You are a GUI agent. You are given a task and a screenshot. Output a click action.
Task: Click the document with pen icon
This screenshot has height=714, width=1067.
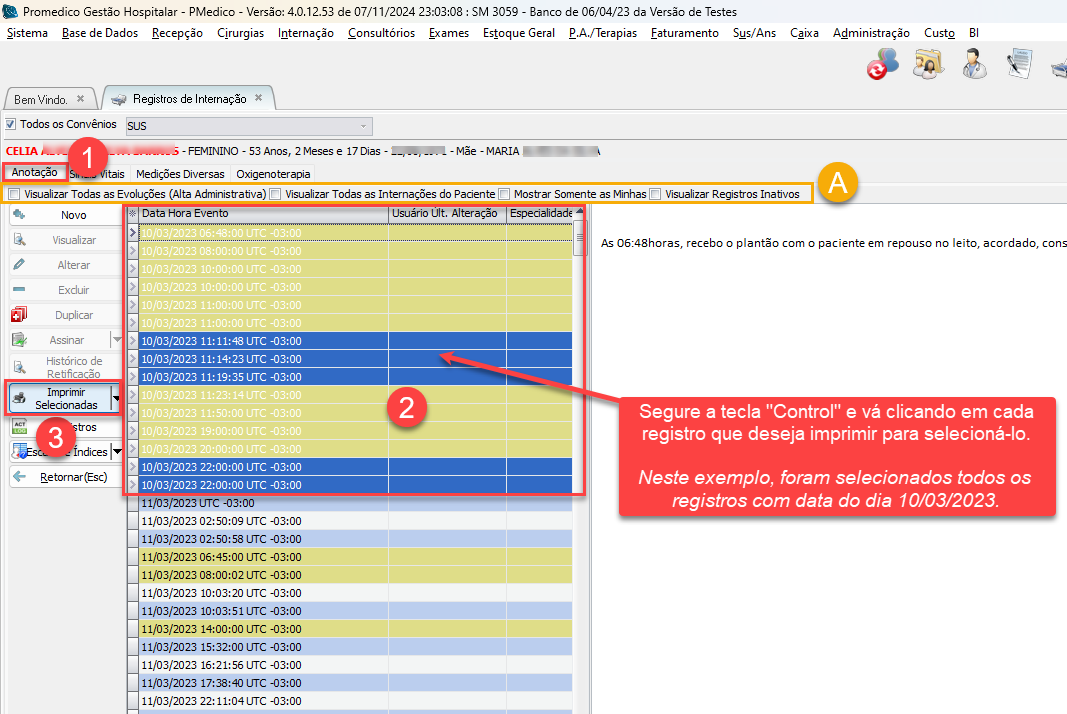point(1019,64)
